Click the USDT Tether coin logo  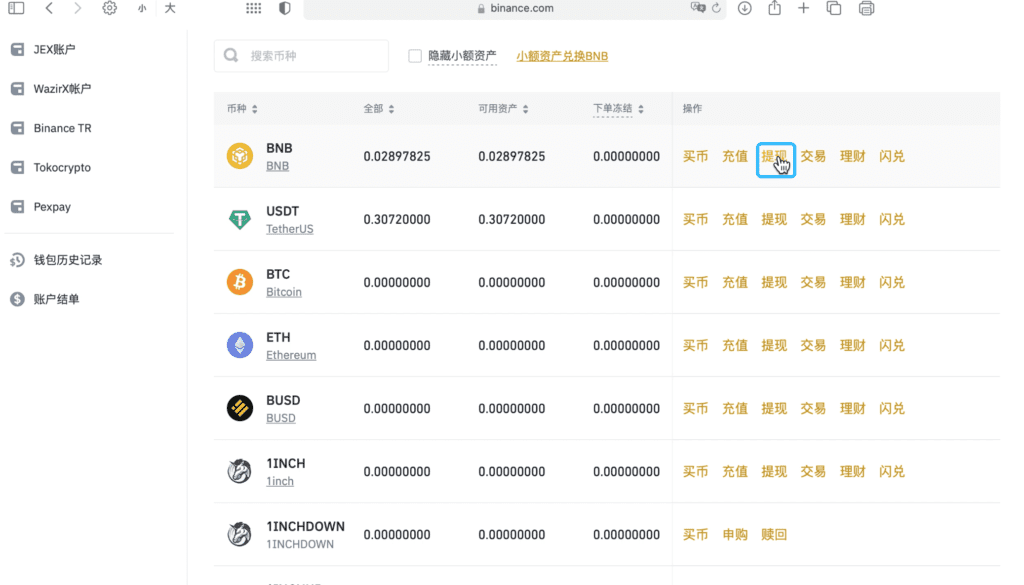pos(240,219)
